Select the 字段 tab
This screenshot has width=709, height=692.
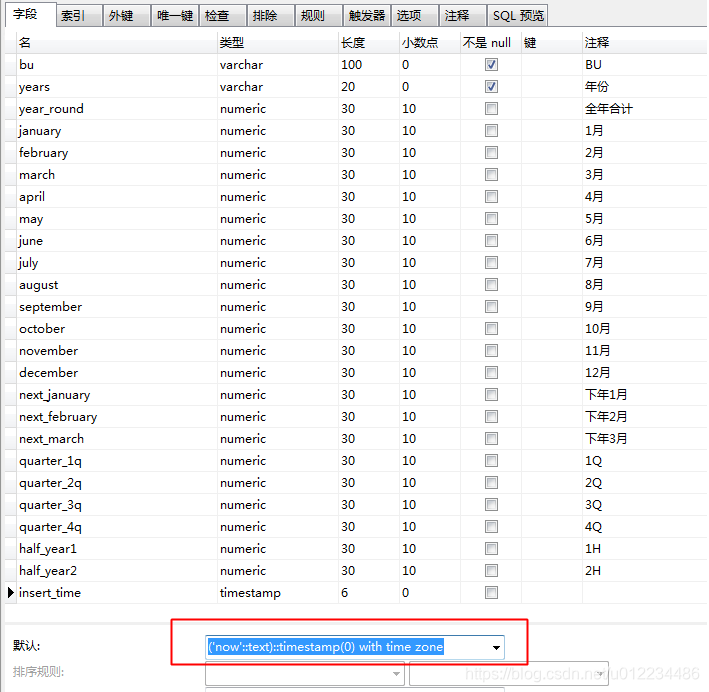click(x=30, y=15)
